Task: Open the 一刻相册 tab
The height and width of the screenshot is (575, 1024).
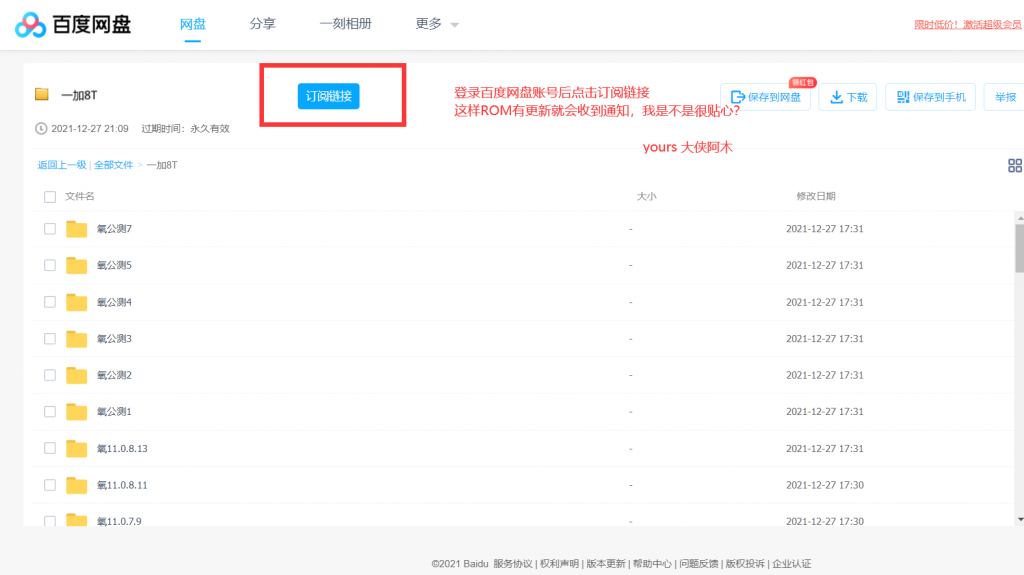Action: coord(345,24)
